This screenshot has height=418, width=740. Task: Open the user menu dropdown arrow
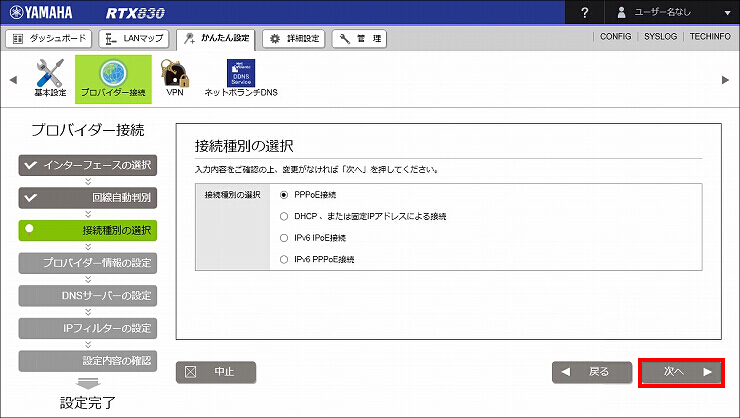click(x=727, y=13)
